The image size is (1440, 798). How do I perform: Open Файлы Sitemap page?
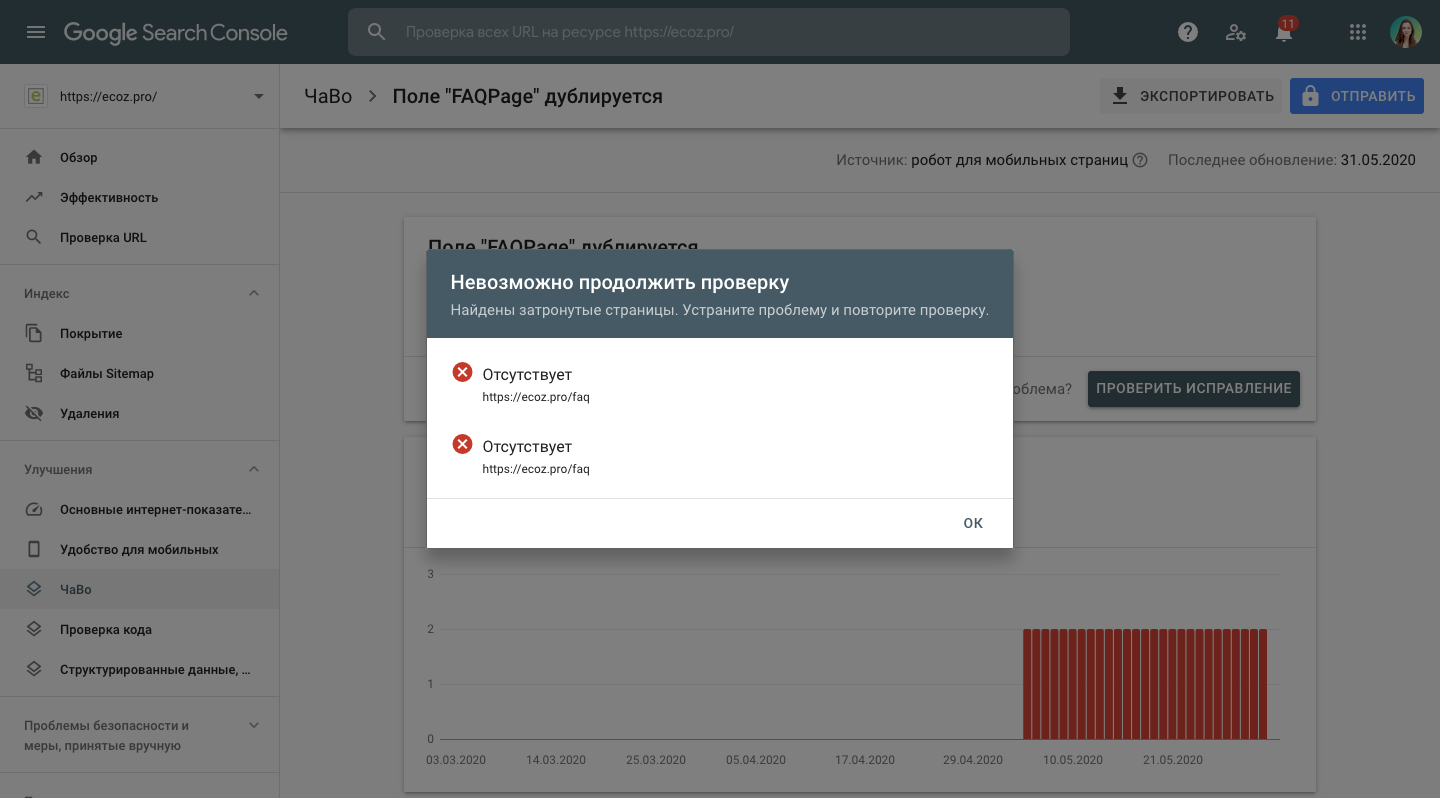140,373
